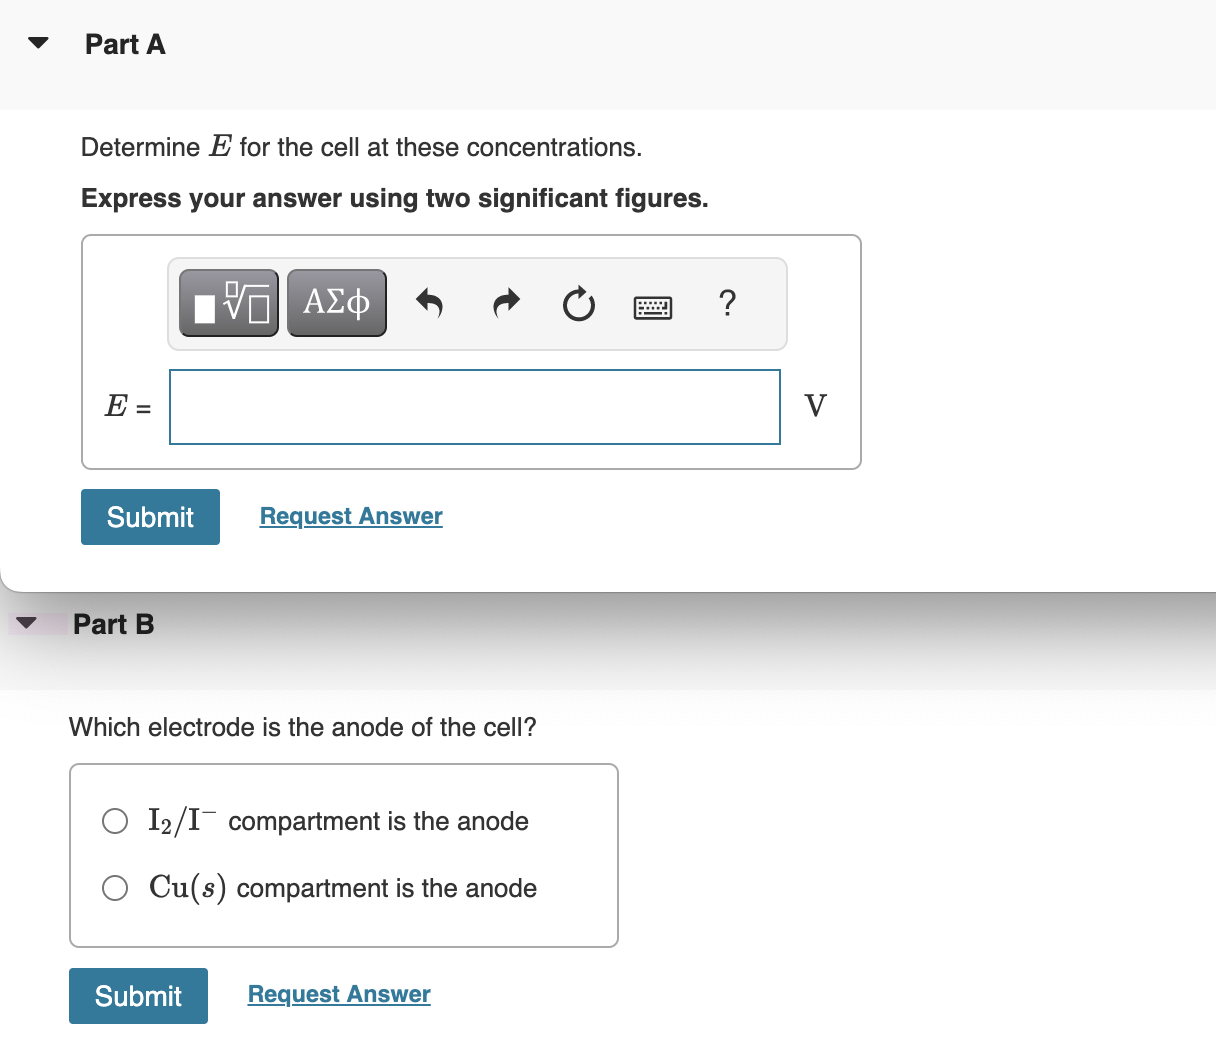The height and width of the screenshot is (1054, 1216).
Task: Select Cu(s) compartment is the anode
Action: coord(115,888)
